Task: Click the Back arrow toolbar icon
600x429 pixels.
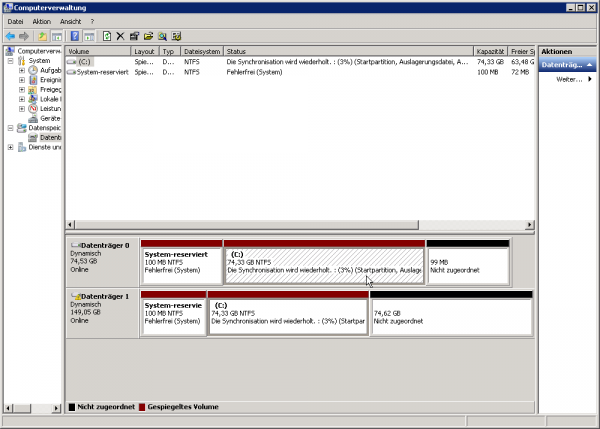Action: pyautogui.click(x=10, y=36)
